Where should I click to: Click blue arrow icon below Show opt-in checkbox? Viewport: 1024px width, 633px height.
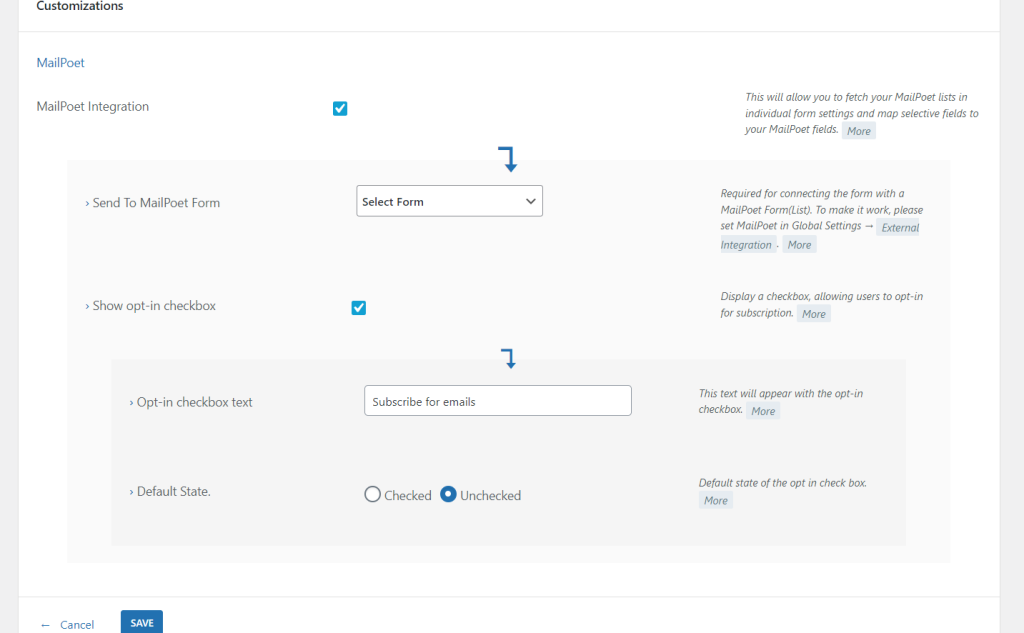click(x=508, y=358)
